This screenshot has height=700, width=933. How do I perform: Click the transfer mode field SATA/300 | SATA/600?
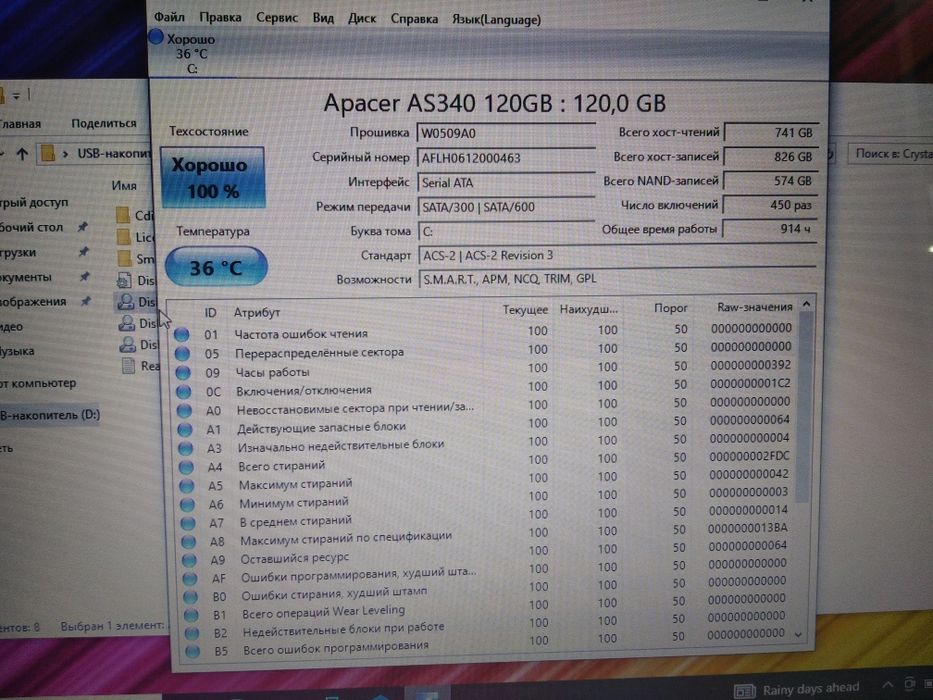pyautogui.click(x=506, y=207)
